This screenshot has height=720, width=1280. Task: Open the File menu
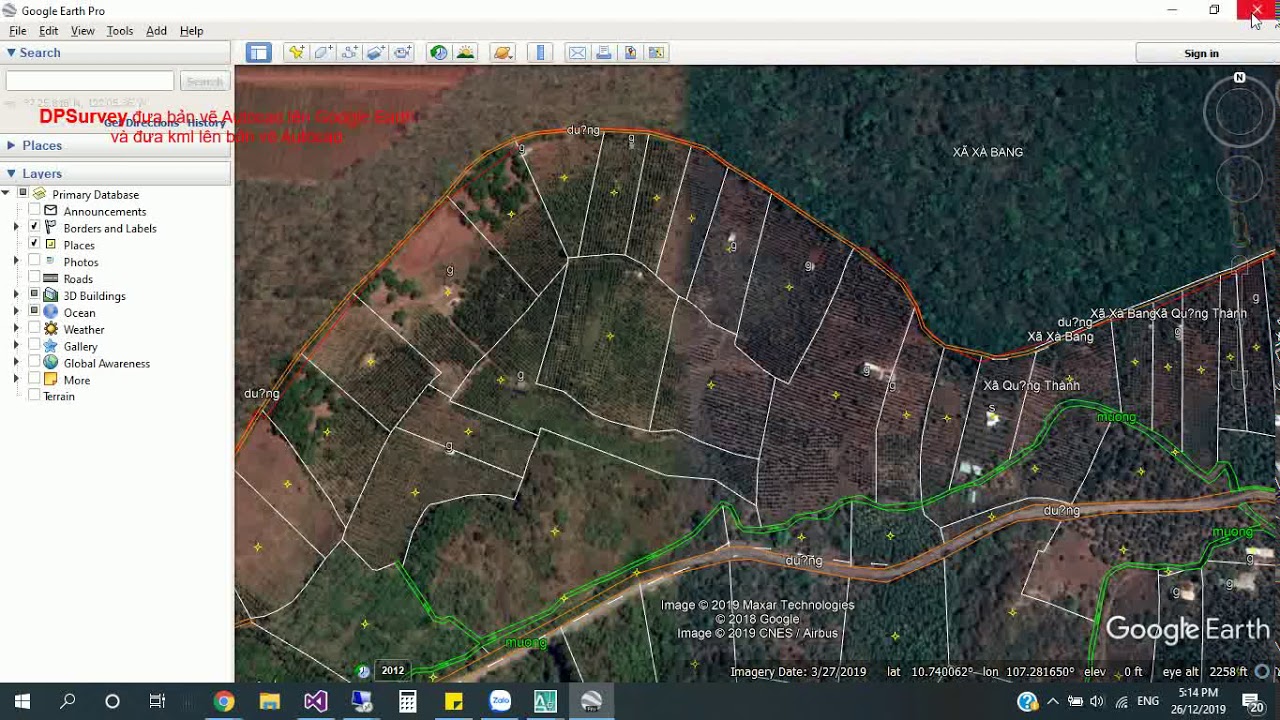[18, 31]
